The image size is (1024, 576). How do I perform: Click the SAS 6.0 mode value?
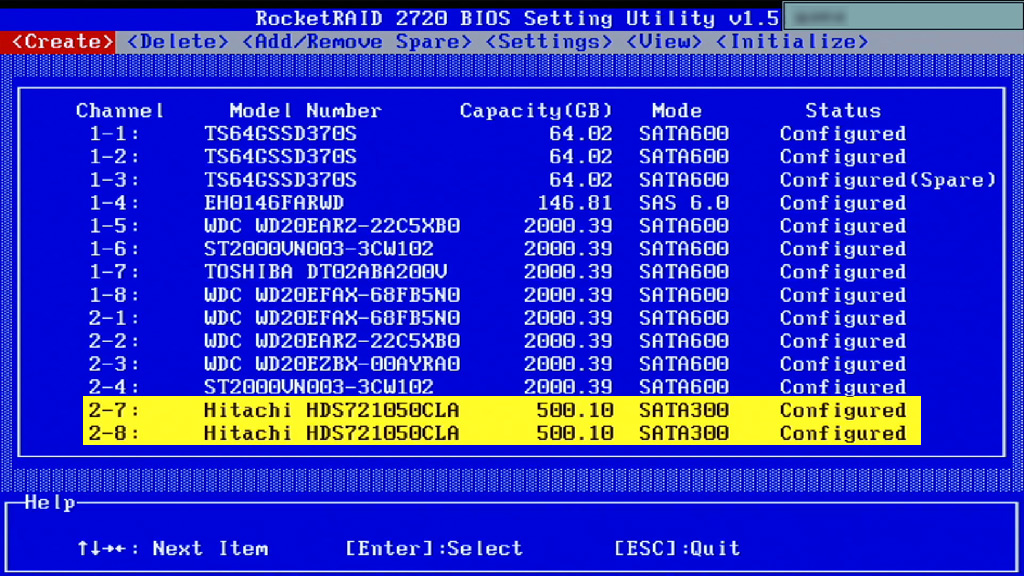tap(684, 203)
